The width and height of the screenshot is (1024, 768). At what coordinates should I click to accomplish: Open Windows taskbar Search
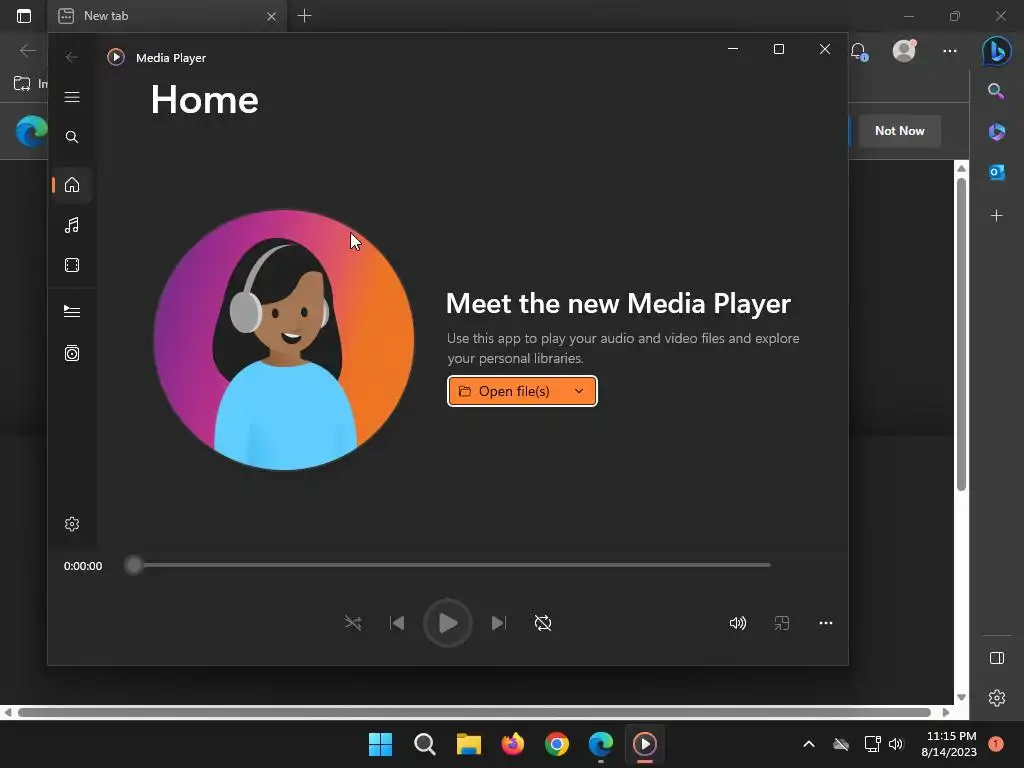point(424,744)
